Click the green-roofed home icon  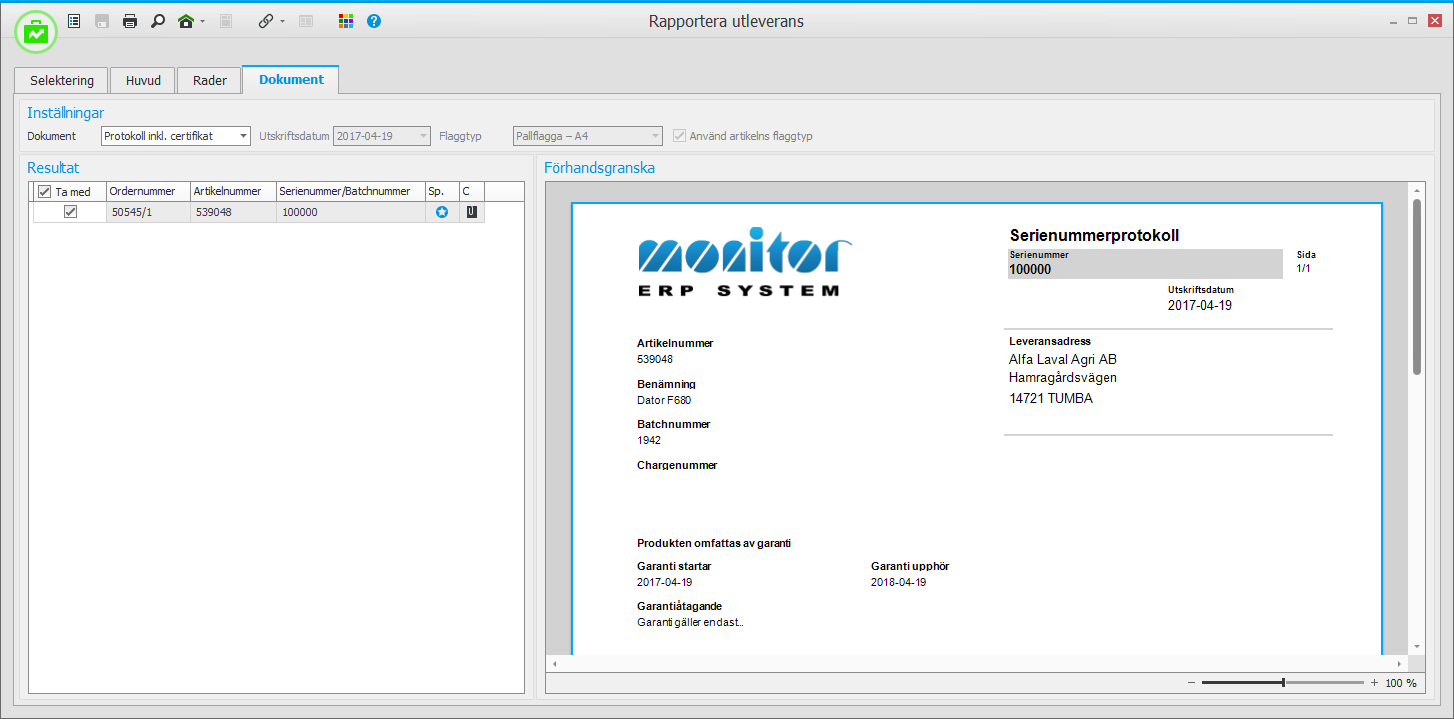point(186,21)
